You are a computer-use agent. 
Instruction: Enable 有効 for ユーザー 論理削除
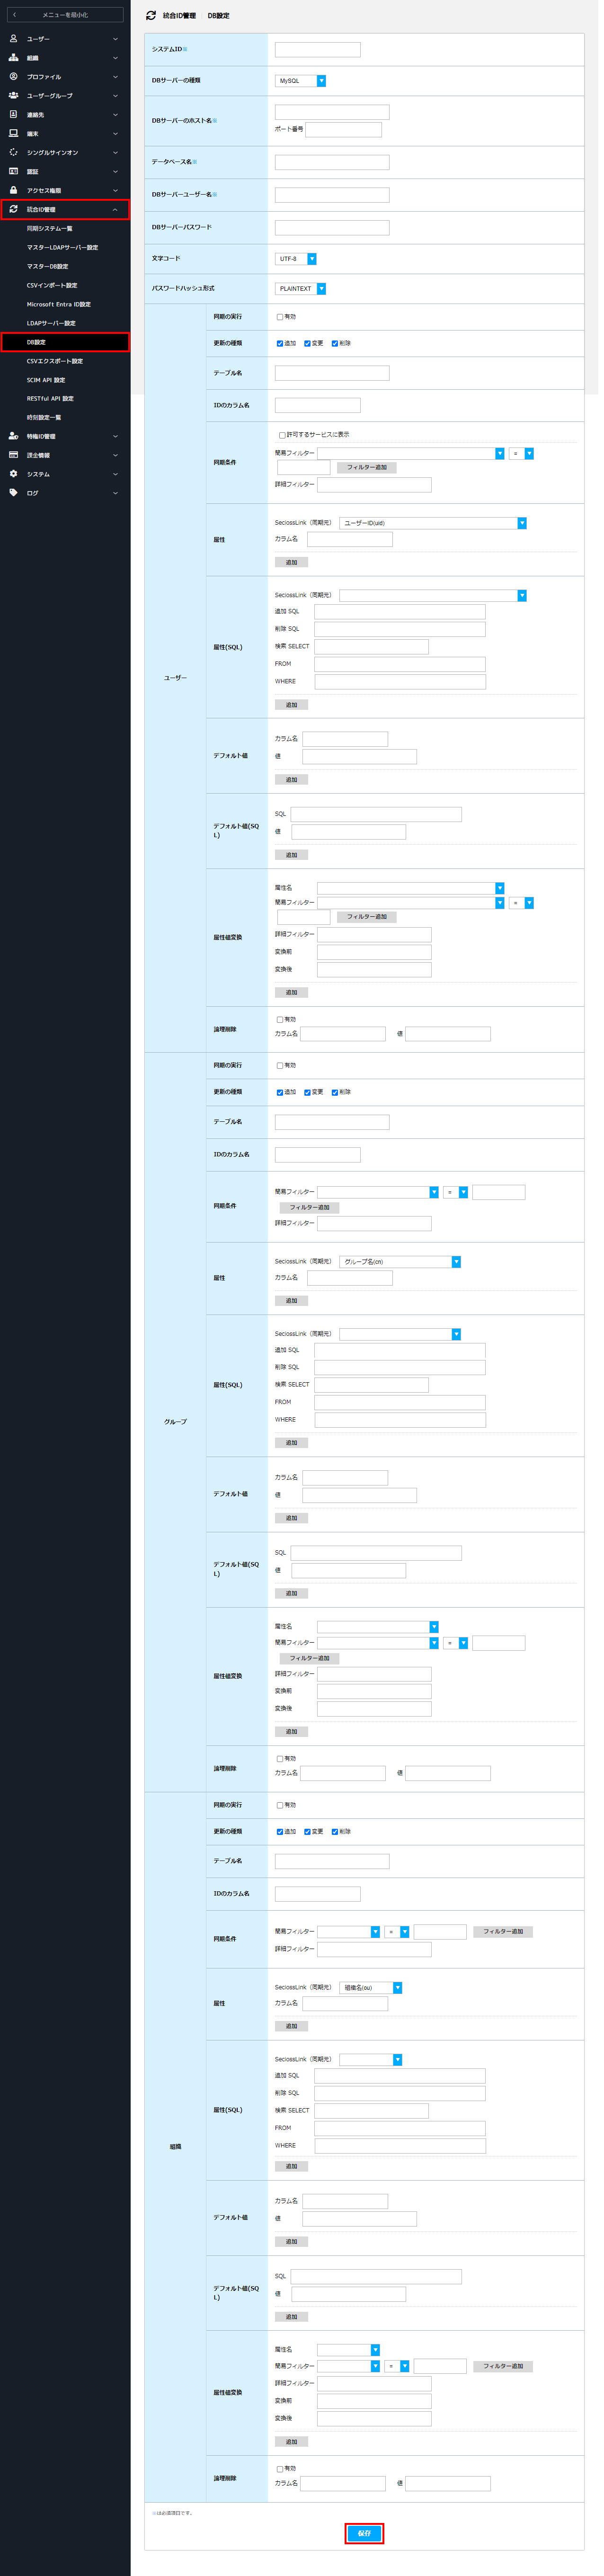pyautogui.click(x=280, y=1019)
